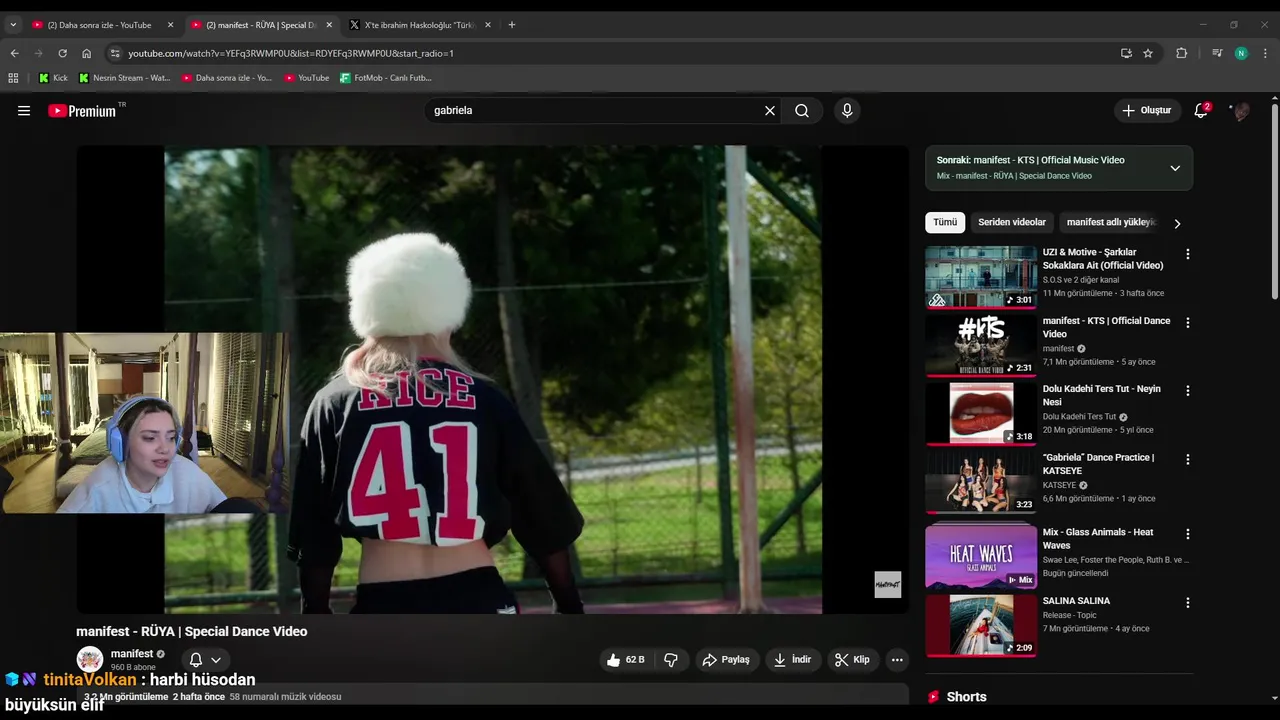Dislike the video with thumbs down
This screenshot has height=720, width=1280.
[x=671, y=660]
